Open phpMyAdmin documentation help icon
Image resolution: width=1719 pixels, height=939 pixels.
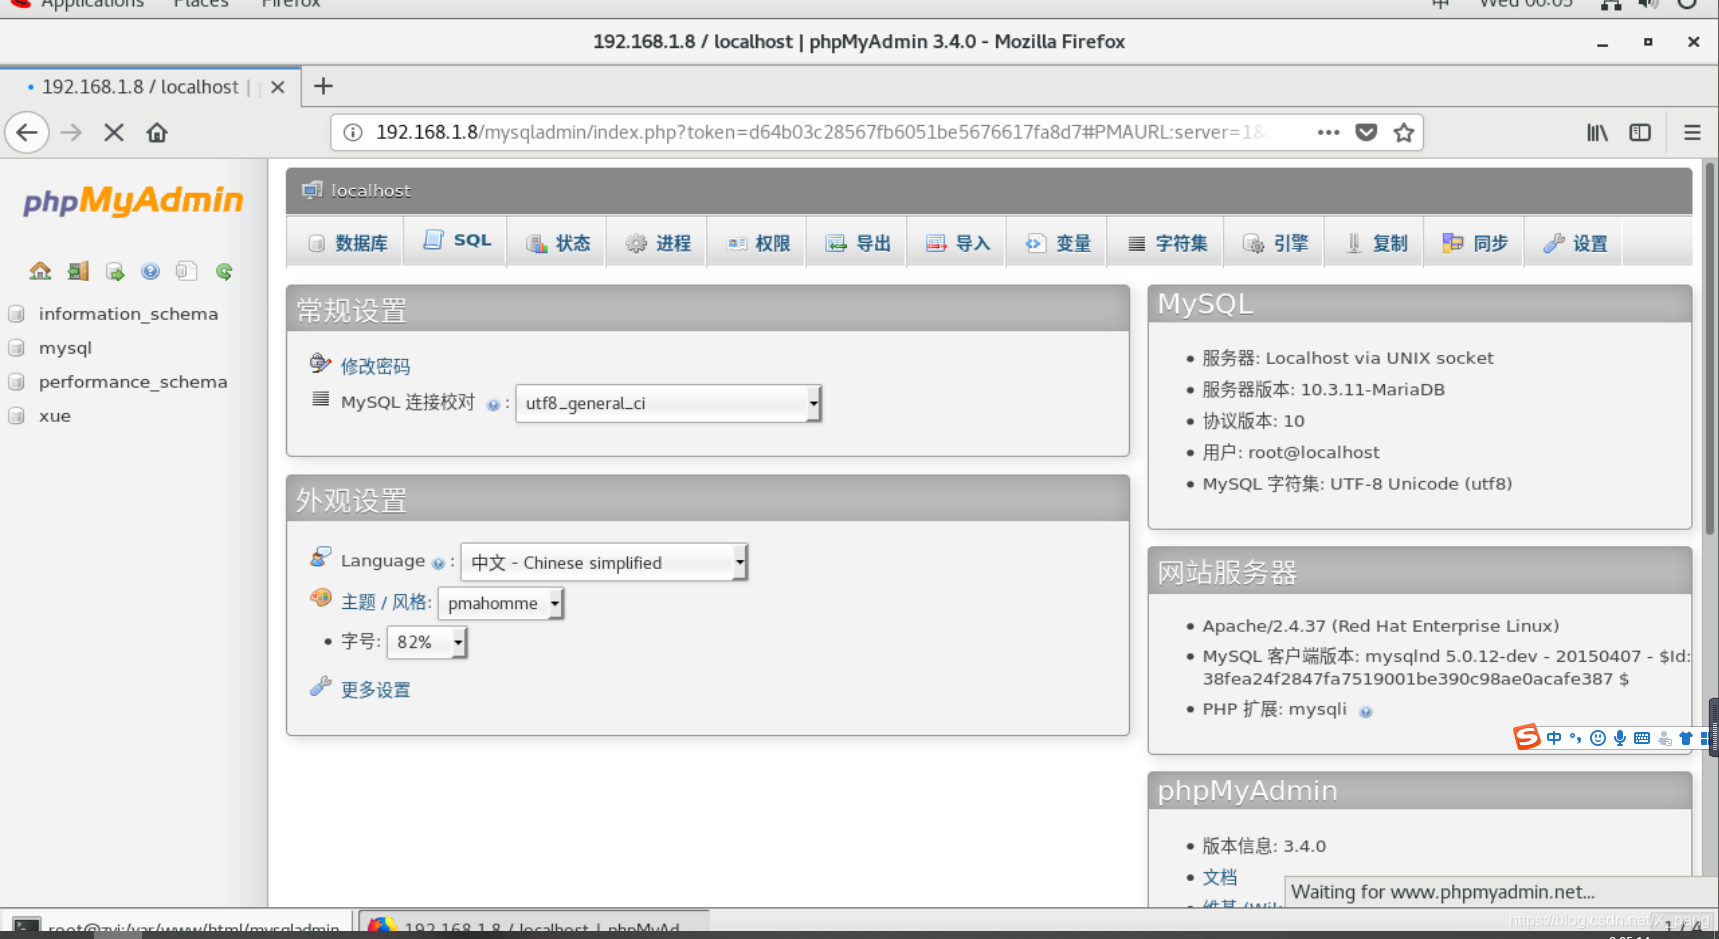(150, 271)
